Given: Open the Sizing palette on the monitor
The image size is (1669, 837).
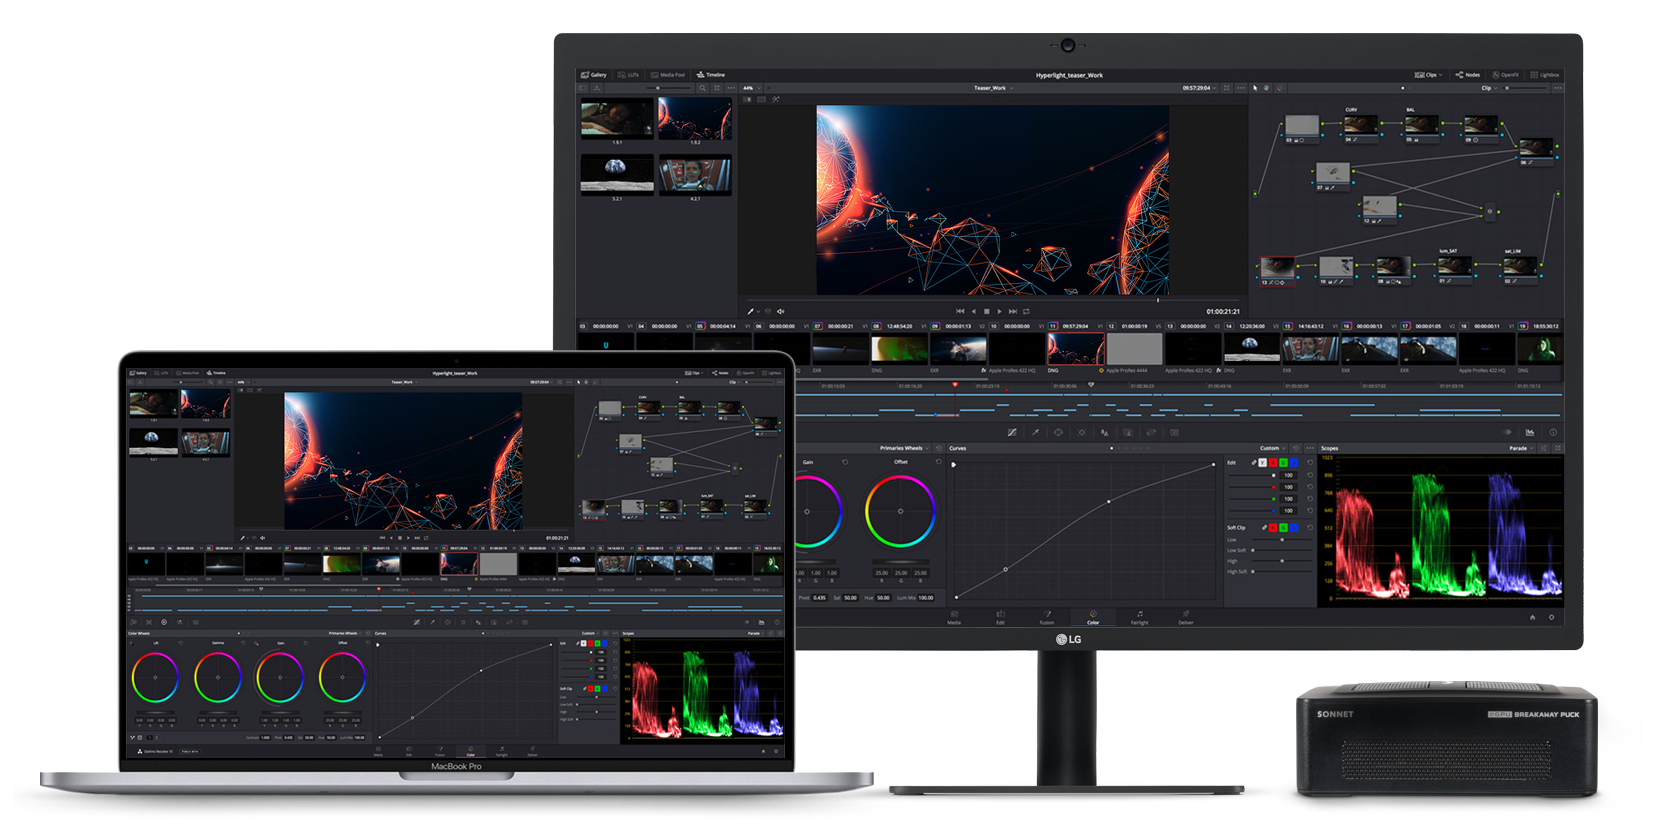Looking at the screenshot, I should point(1151,433).
